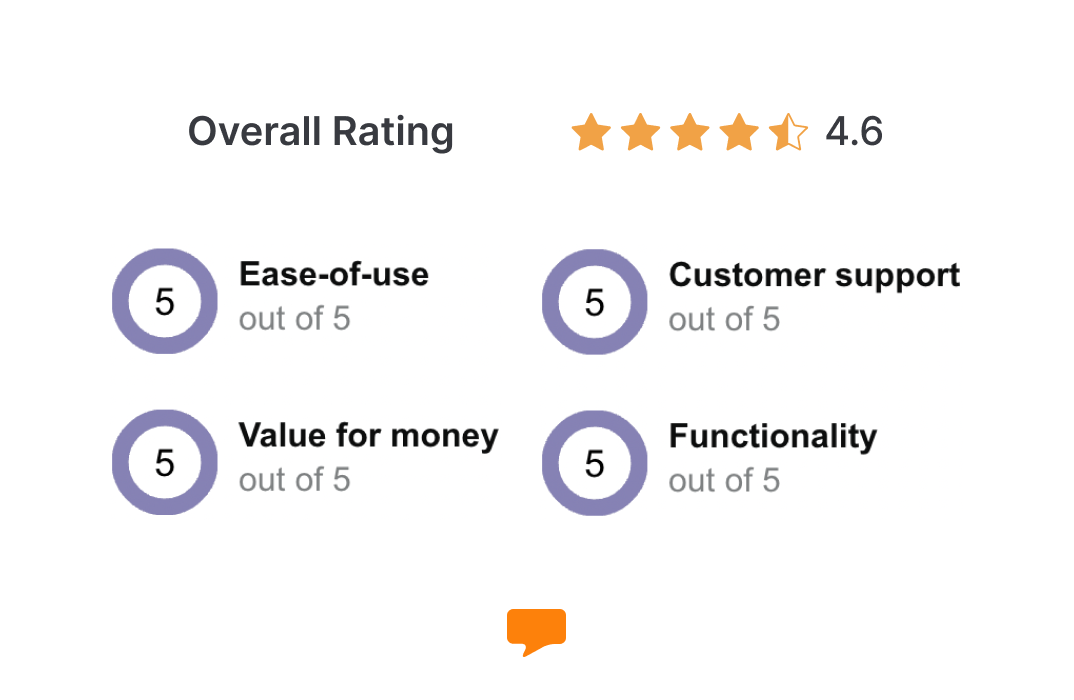
Task: Click the Overall Rating heading
Action: (x=321, y=132)
